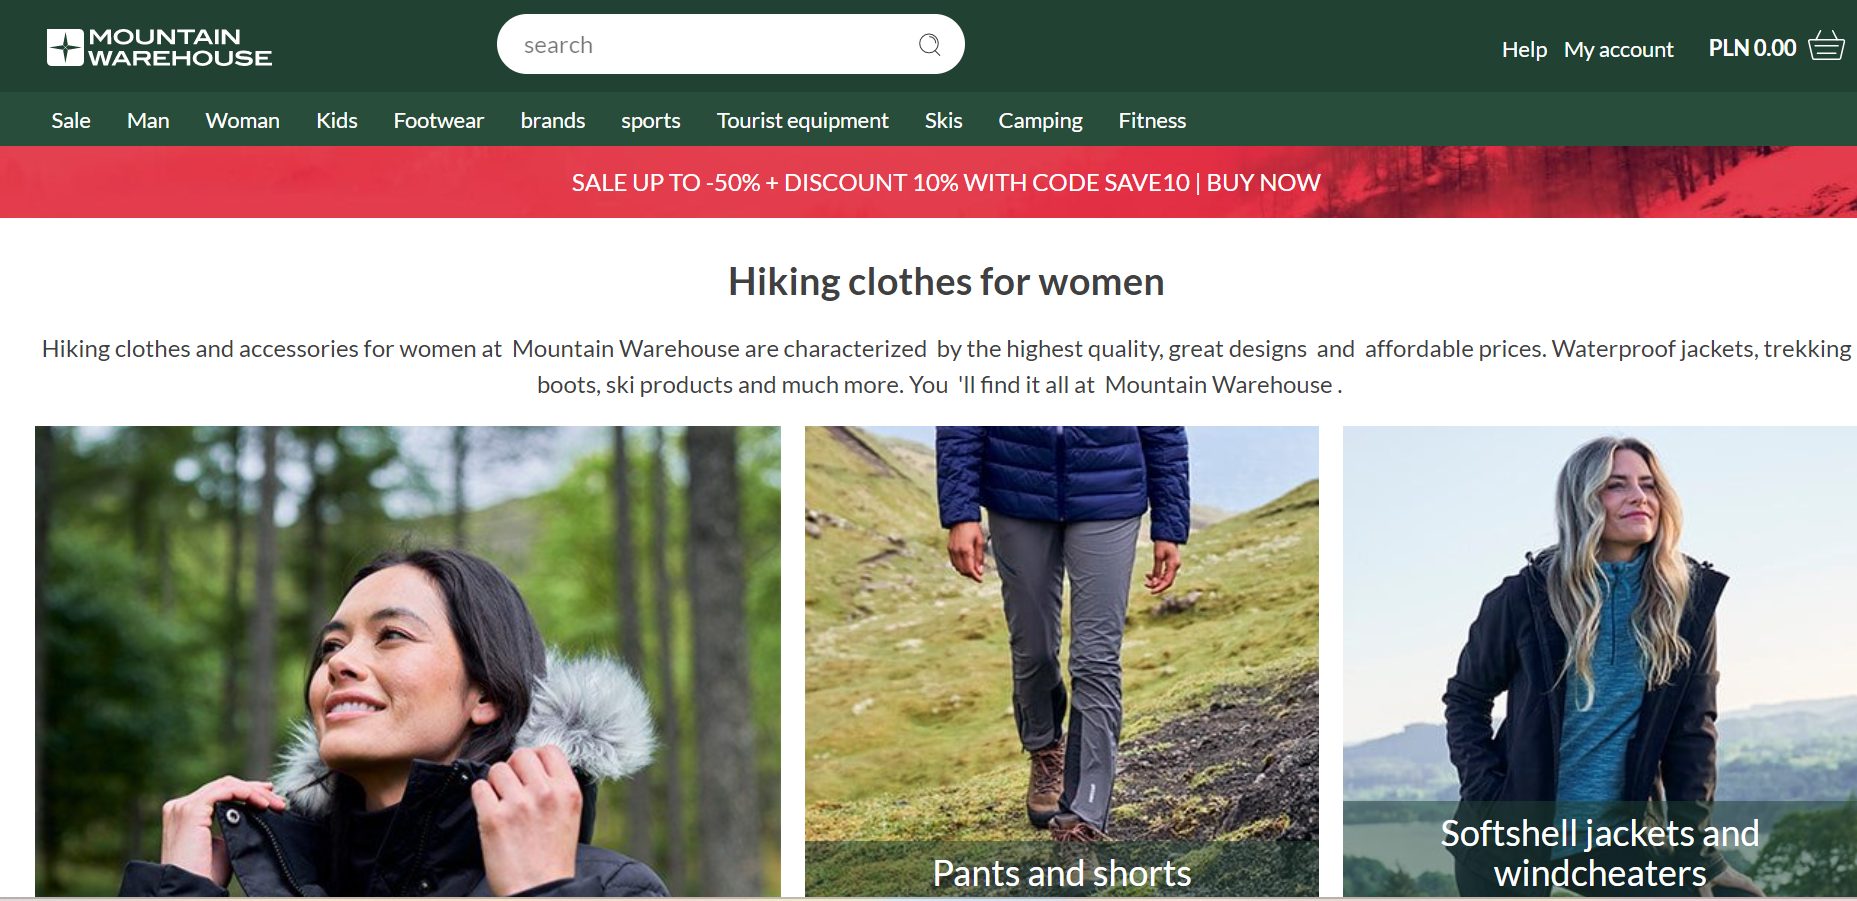
Task: Open the Sale menu
Action: tap(71, 121)
